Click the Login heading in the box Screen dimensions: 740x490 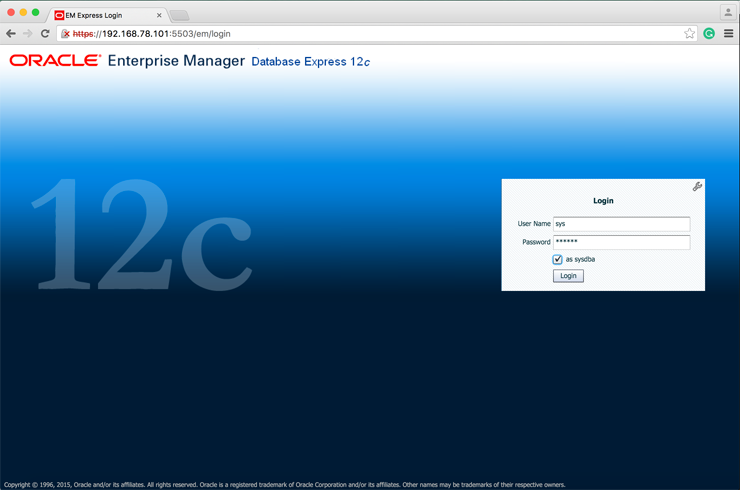(603, 201)
